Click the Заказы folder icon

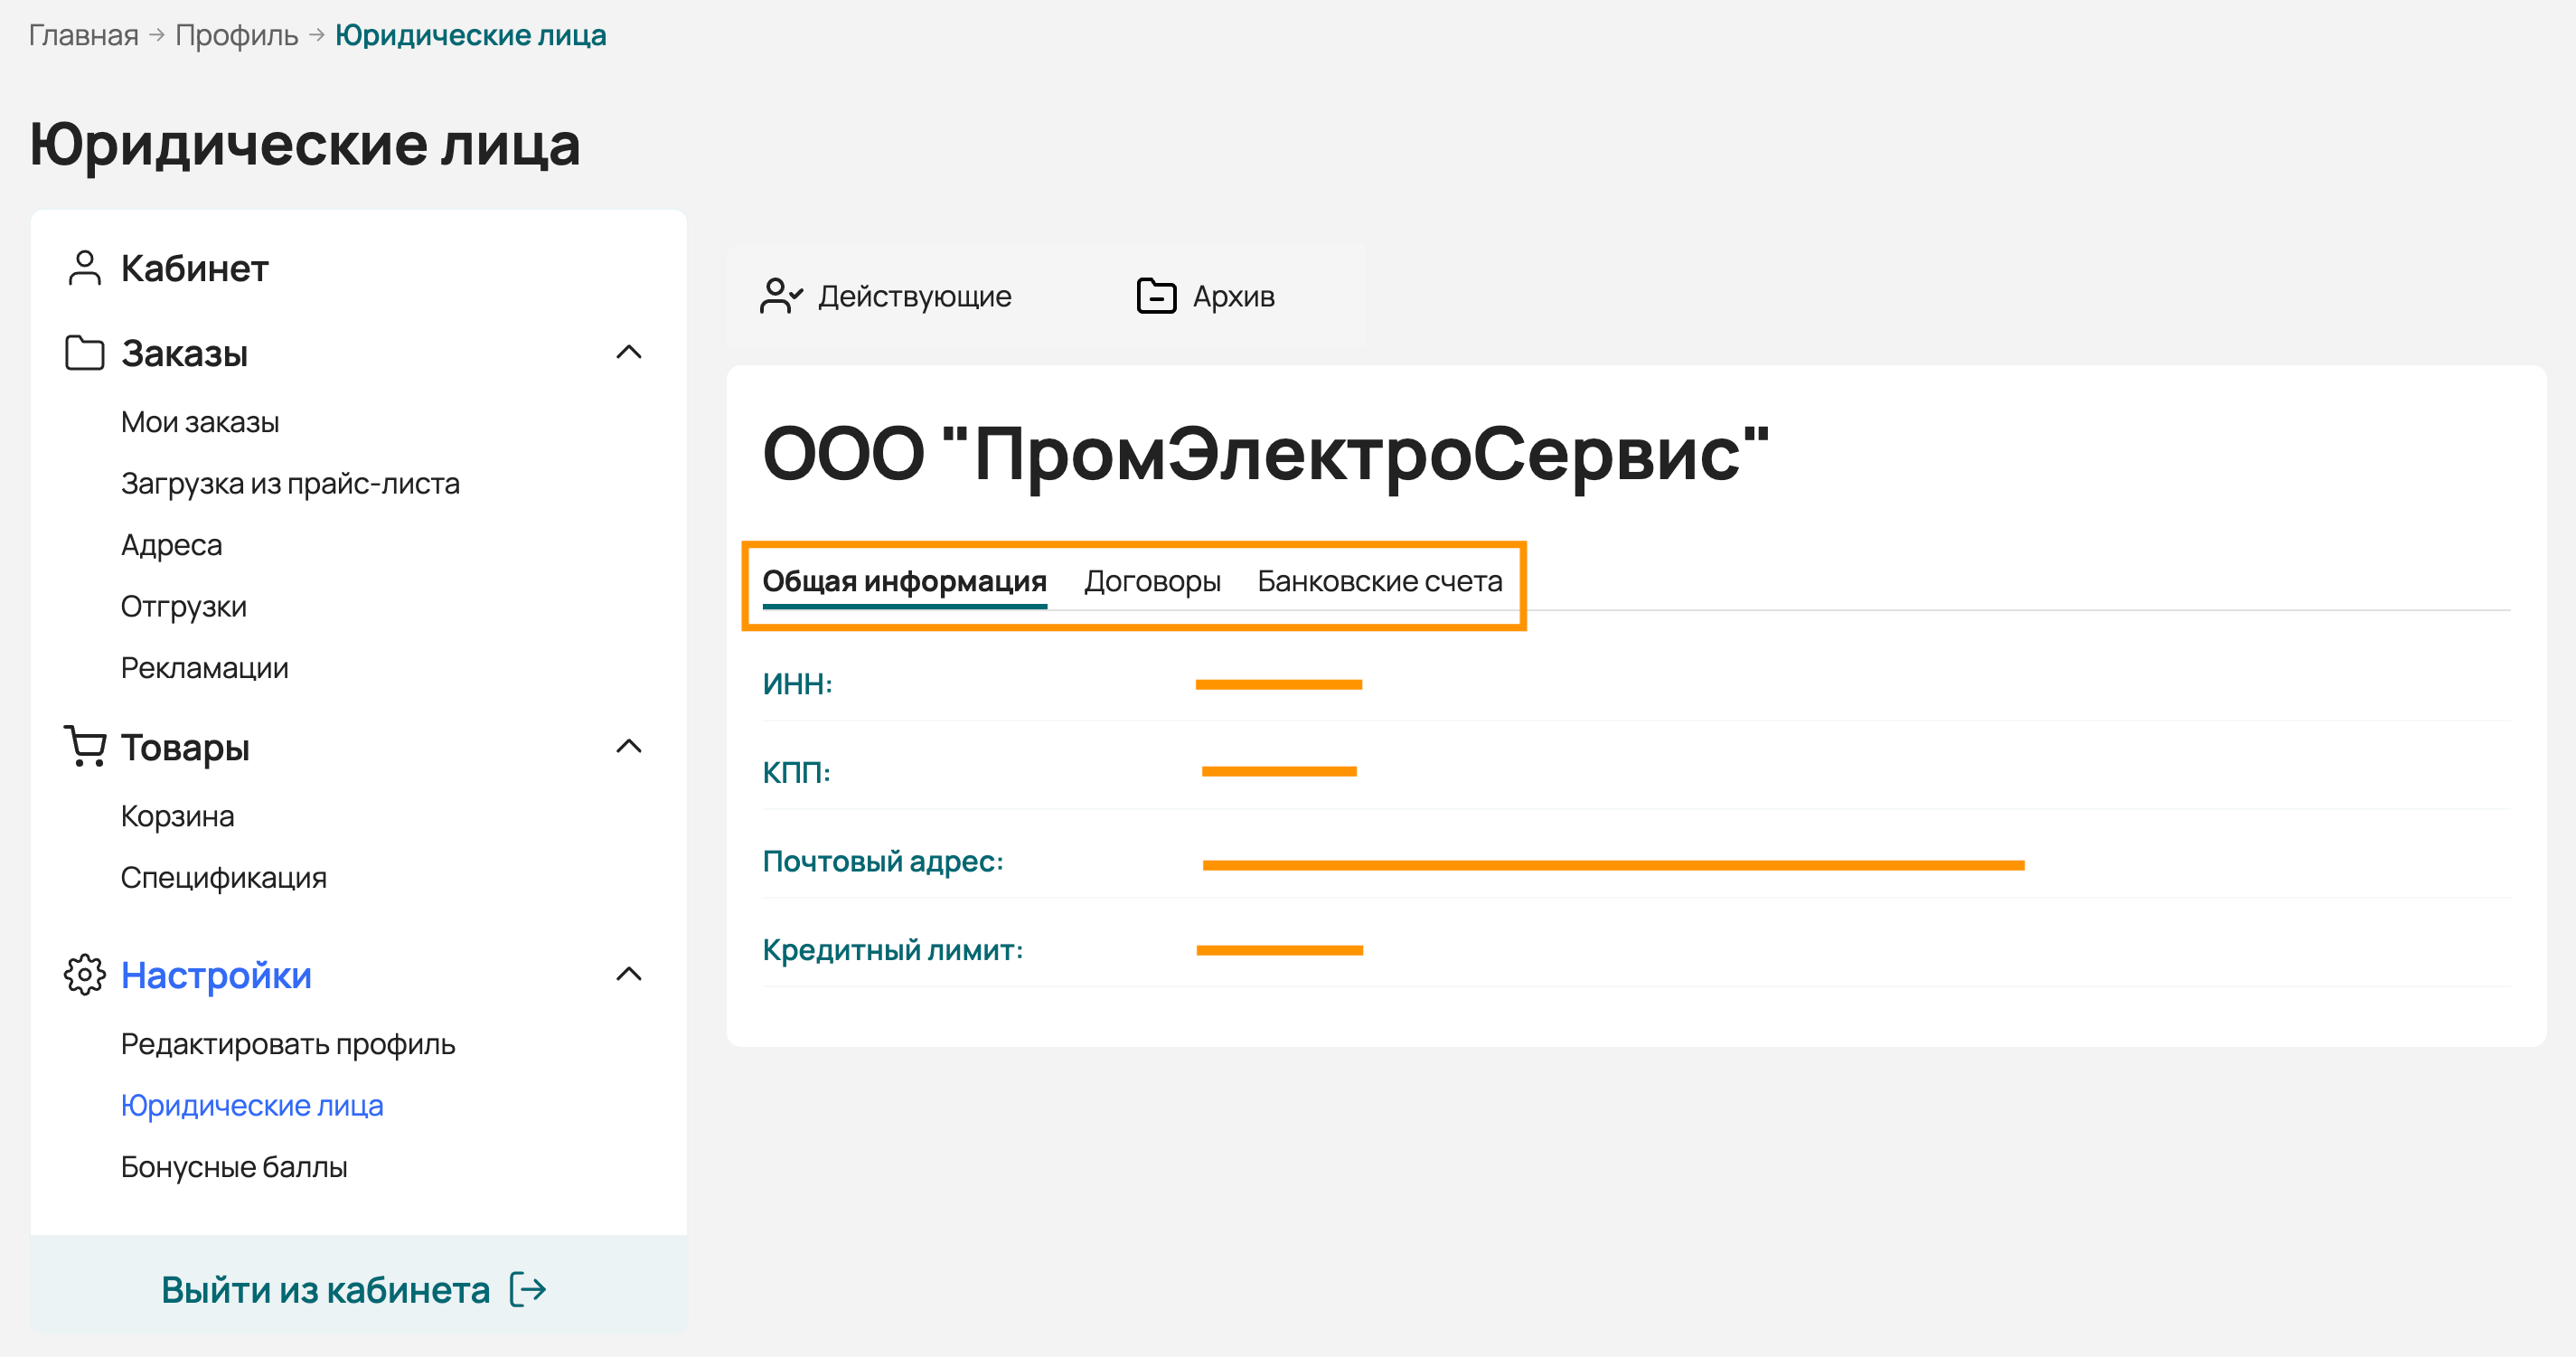[x=85, y=353]
